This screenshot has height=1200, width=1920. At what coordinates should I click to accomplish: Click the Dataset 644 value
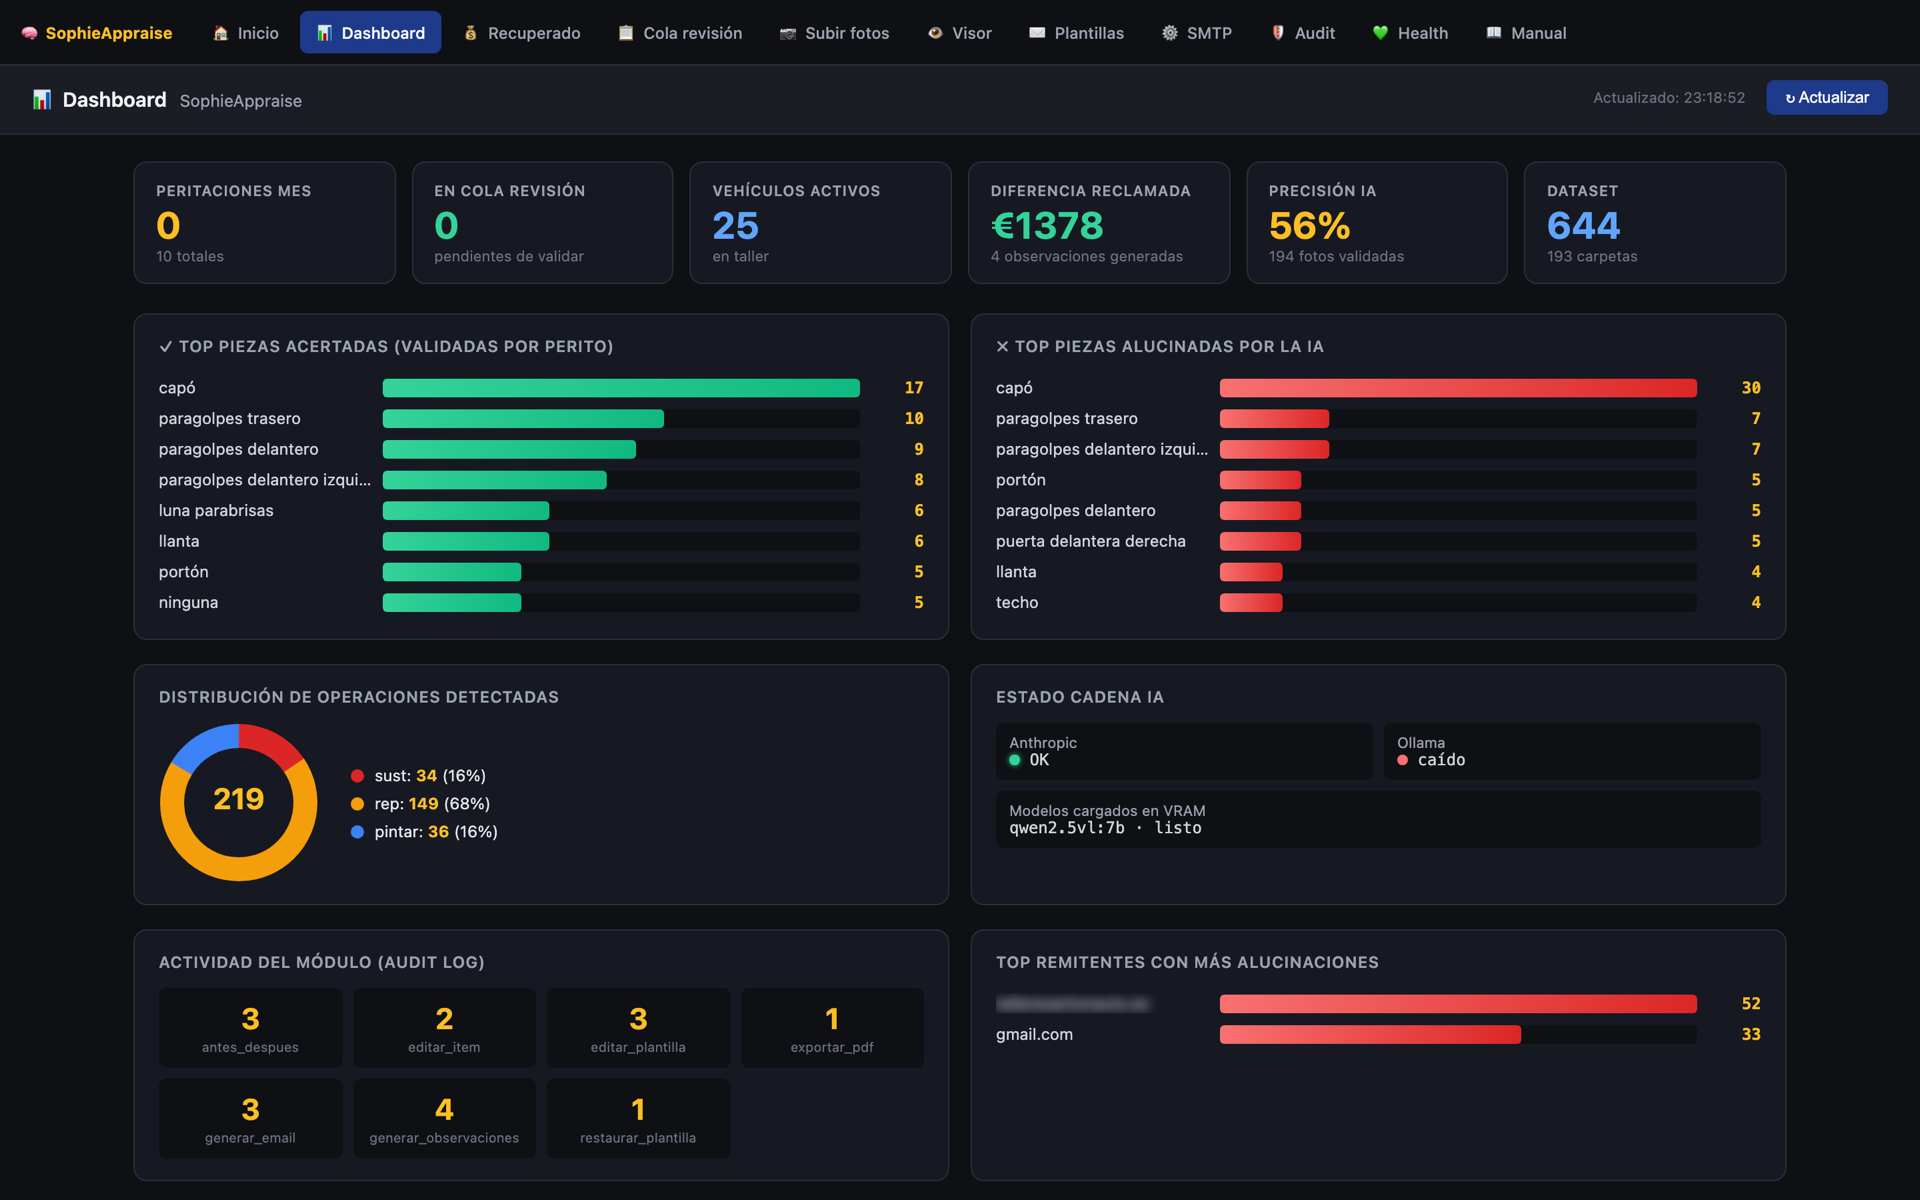pos(1583,226)
